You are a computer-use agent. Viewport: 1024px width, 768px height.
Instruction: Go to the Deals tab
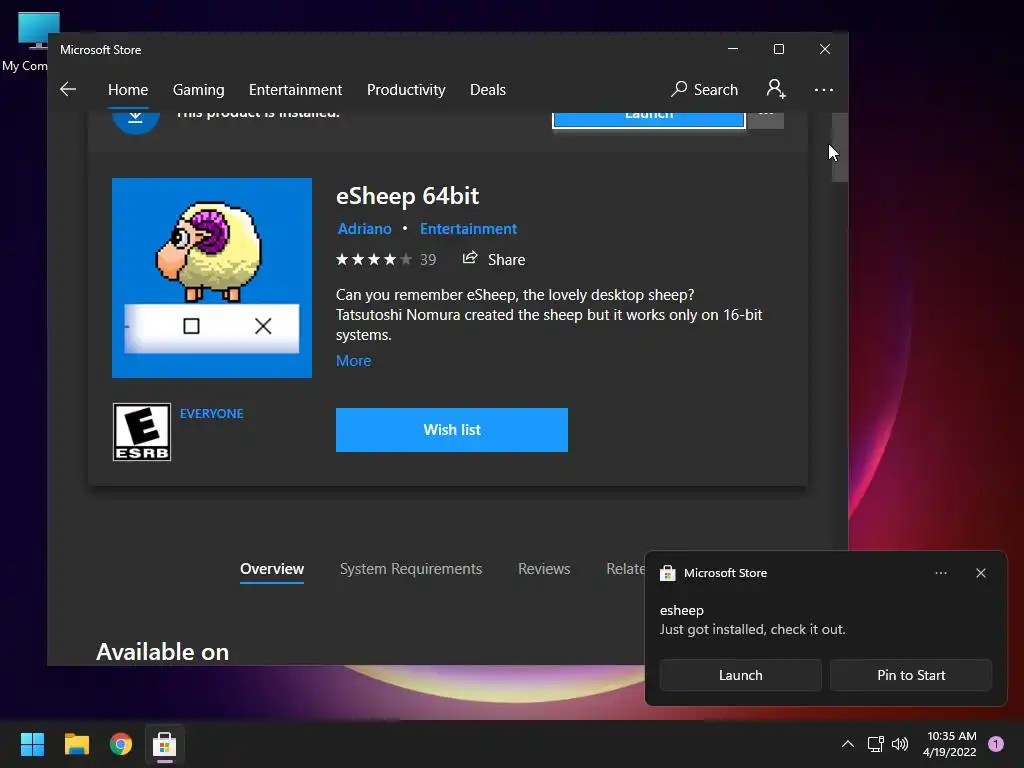click(x=488, y=89)
